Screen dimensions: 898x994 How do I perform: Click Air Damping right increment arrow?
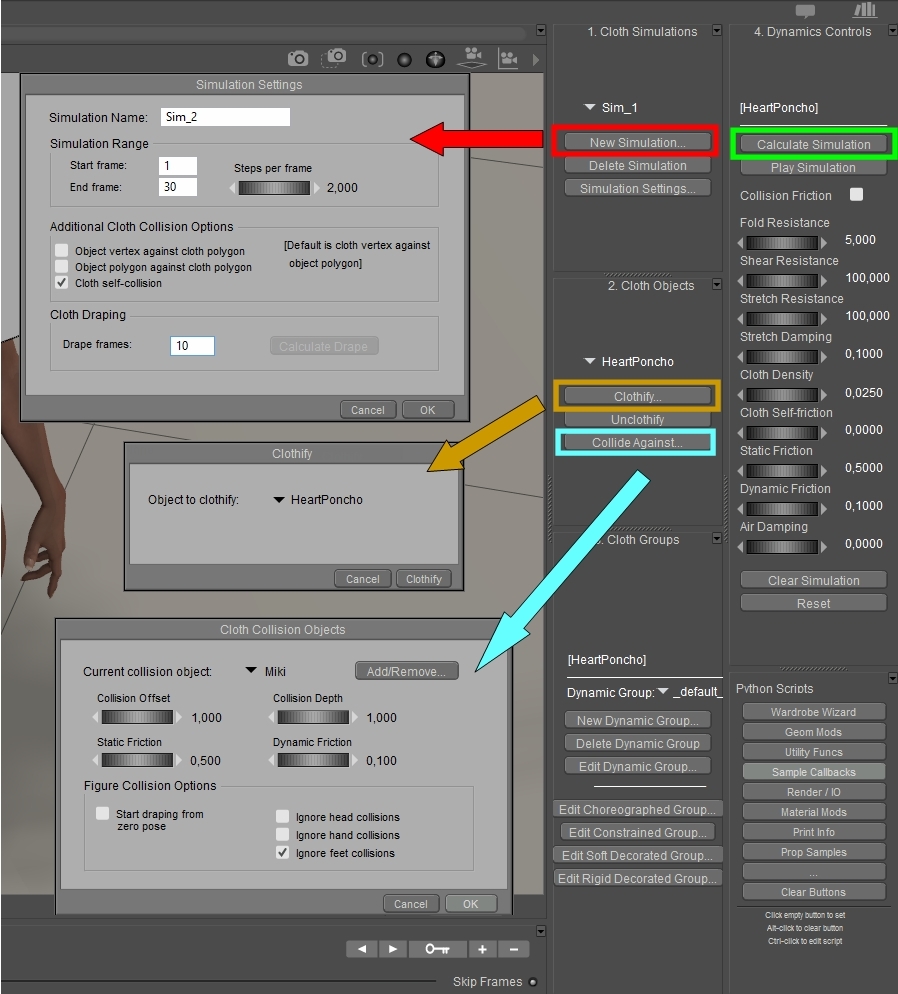(824, 547)
